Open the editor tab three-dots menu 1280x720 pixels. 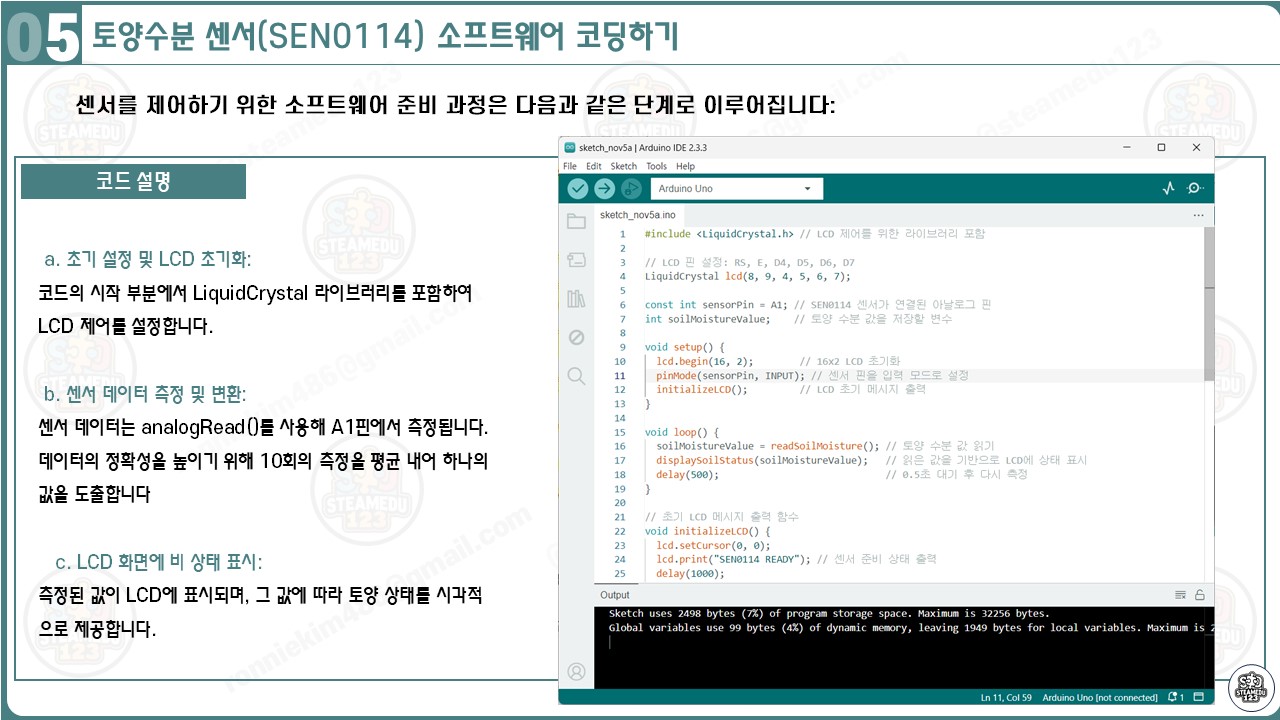(1198, 215)
